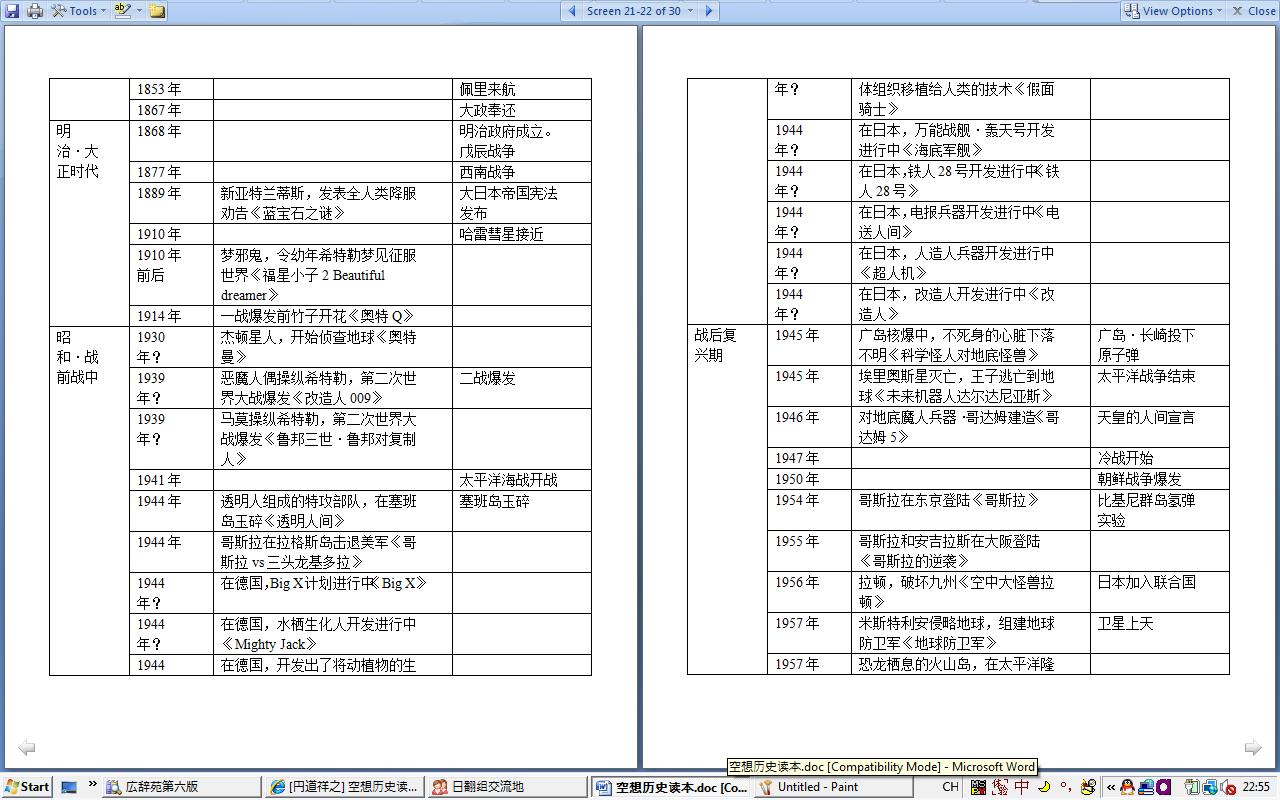Insert a comment using the yellow note icon
Viewport: 1280px width, 800px height.
(158, 11)
